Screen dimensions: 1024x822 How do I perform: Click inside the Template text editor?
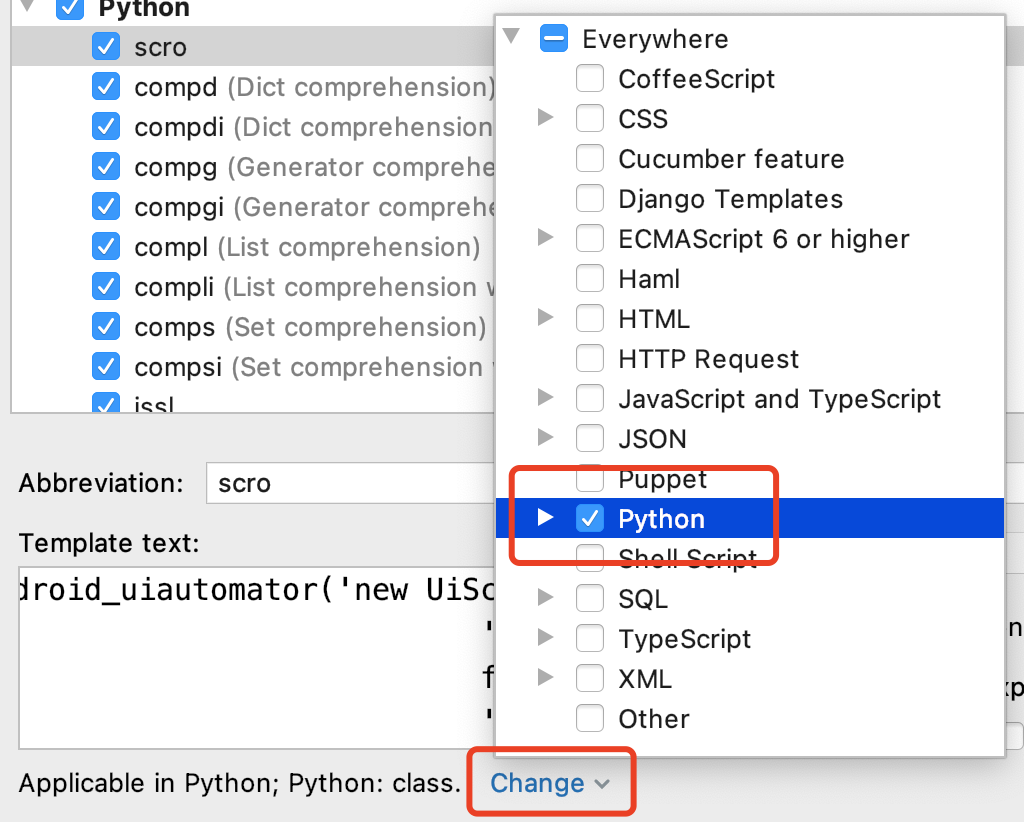[250, 660]
